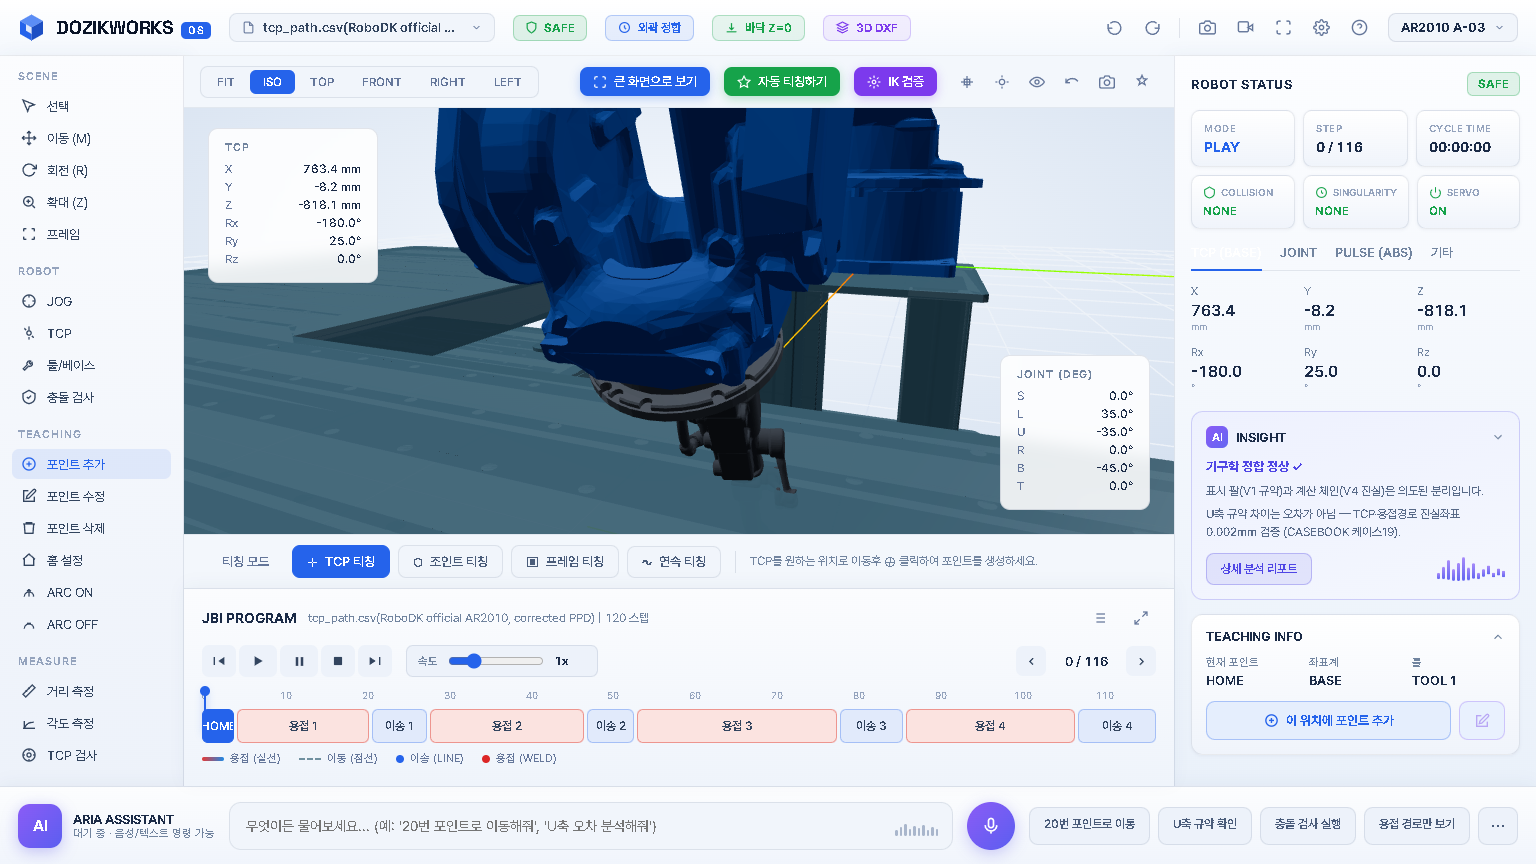Image resolution: width=1536 pixels, height=864 pixels.
Task: Open the AR2010 A-03 robot dropdown
Action: 1453,28
